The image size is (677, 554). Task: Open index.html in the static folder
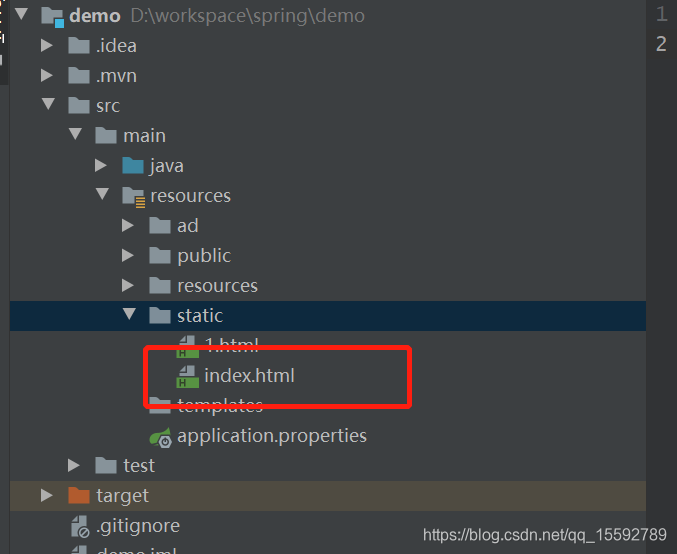pyautogui.click(x=249, y=375)
